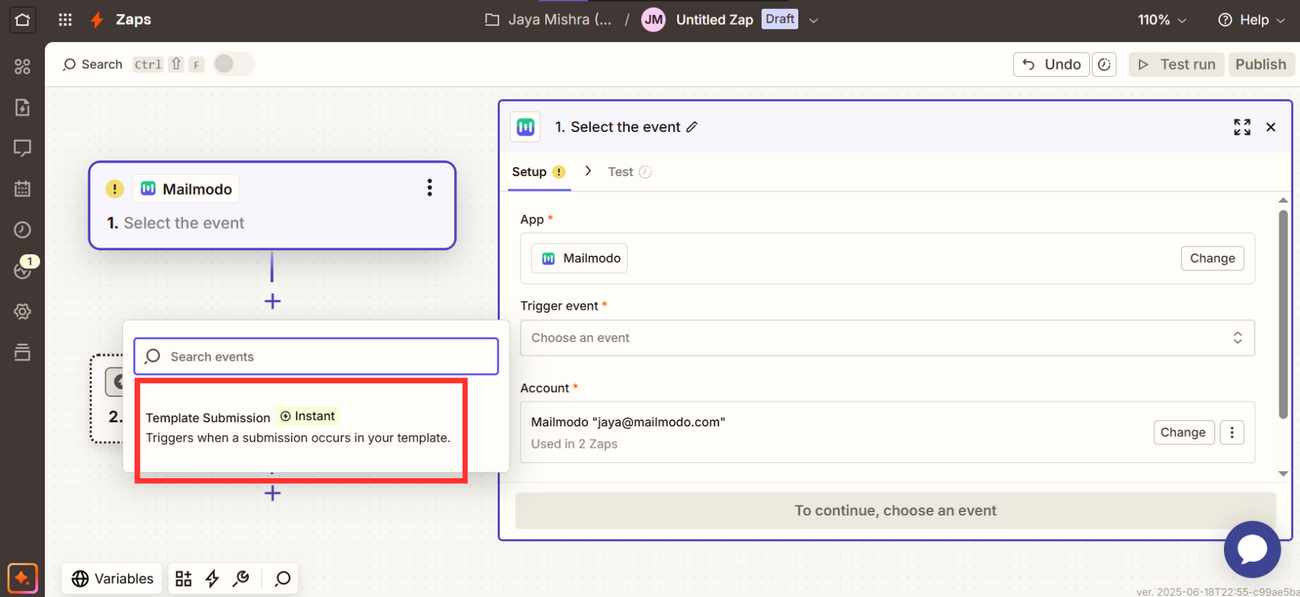This screenshot has height=597, width=1300.
Task: Open the Trigger event dropdown
Action: tap(887, 338)
